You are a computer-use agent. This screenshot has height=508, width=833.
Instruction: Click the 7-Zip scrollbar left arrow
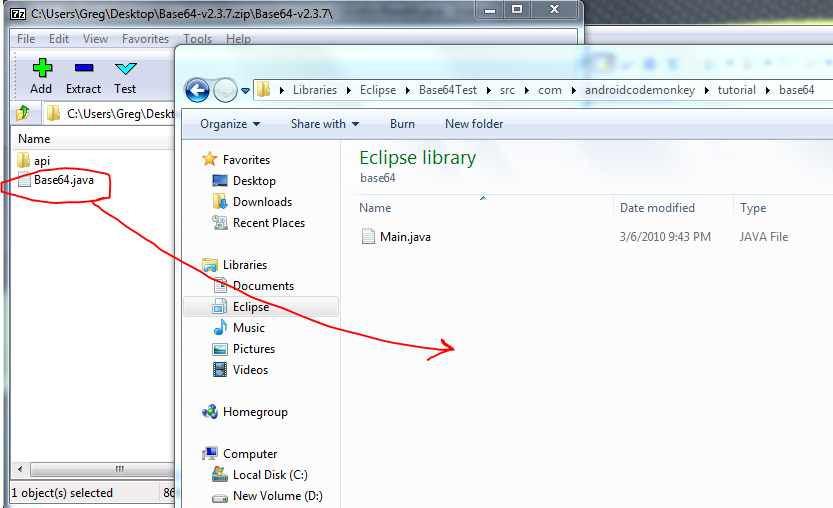pyautogui.click(x=20, y=469)
